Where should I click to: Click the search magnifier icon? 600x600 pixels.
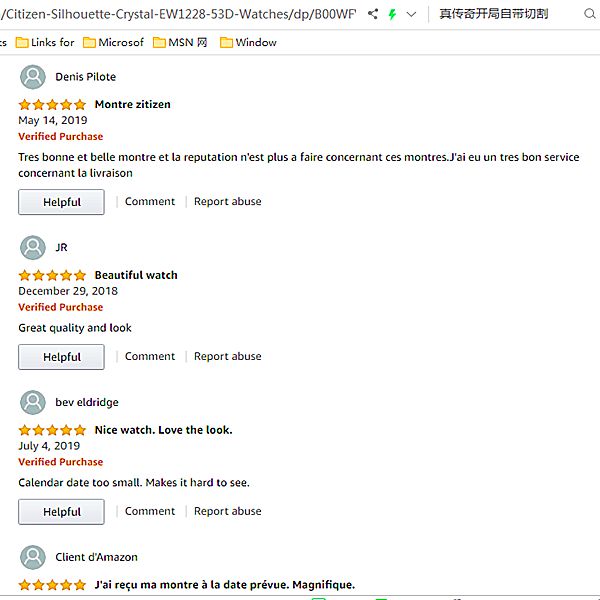click(x=587, y=14)
